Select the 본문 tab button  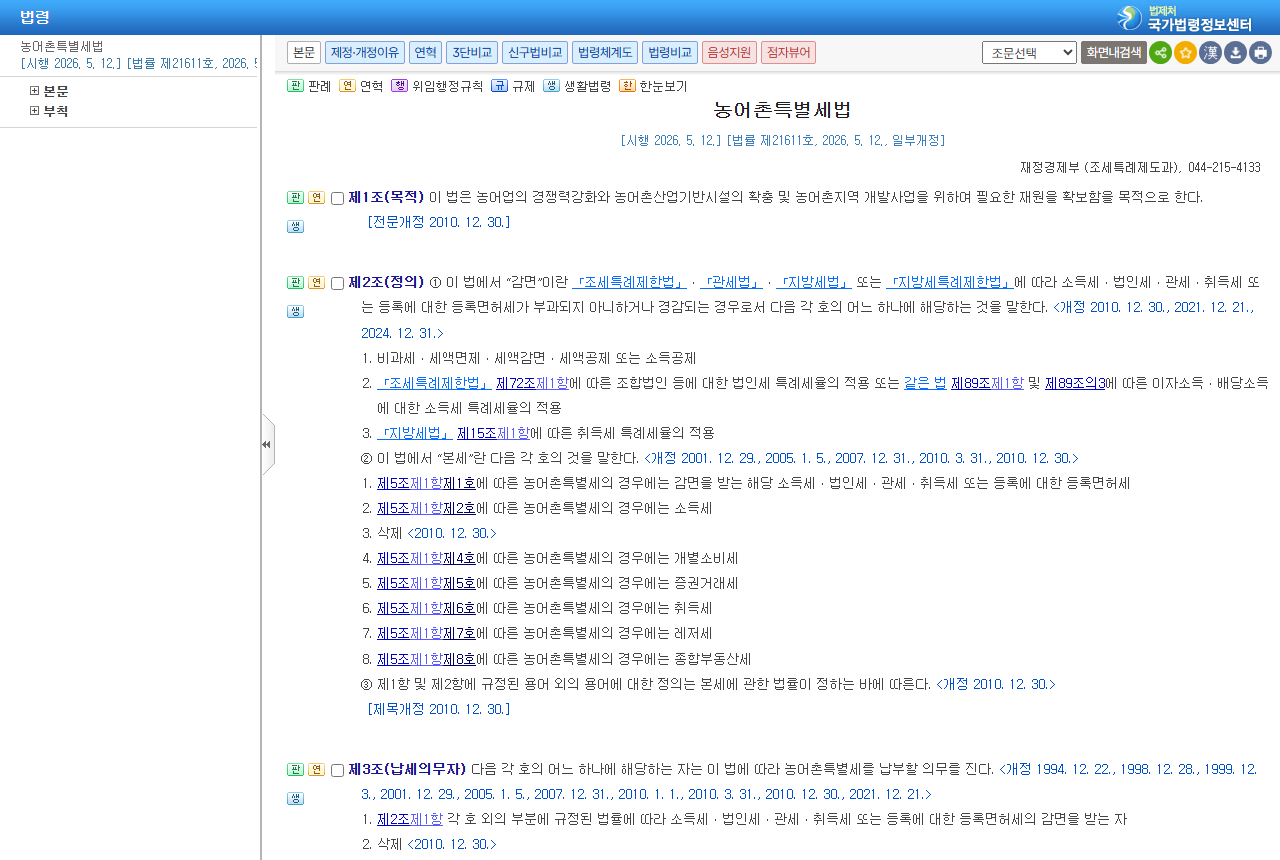tap(304, 52)
